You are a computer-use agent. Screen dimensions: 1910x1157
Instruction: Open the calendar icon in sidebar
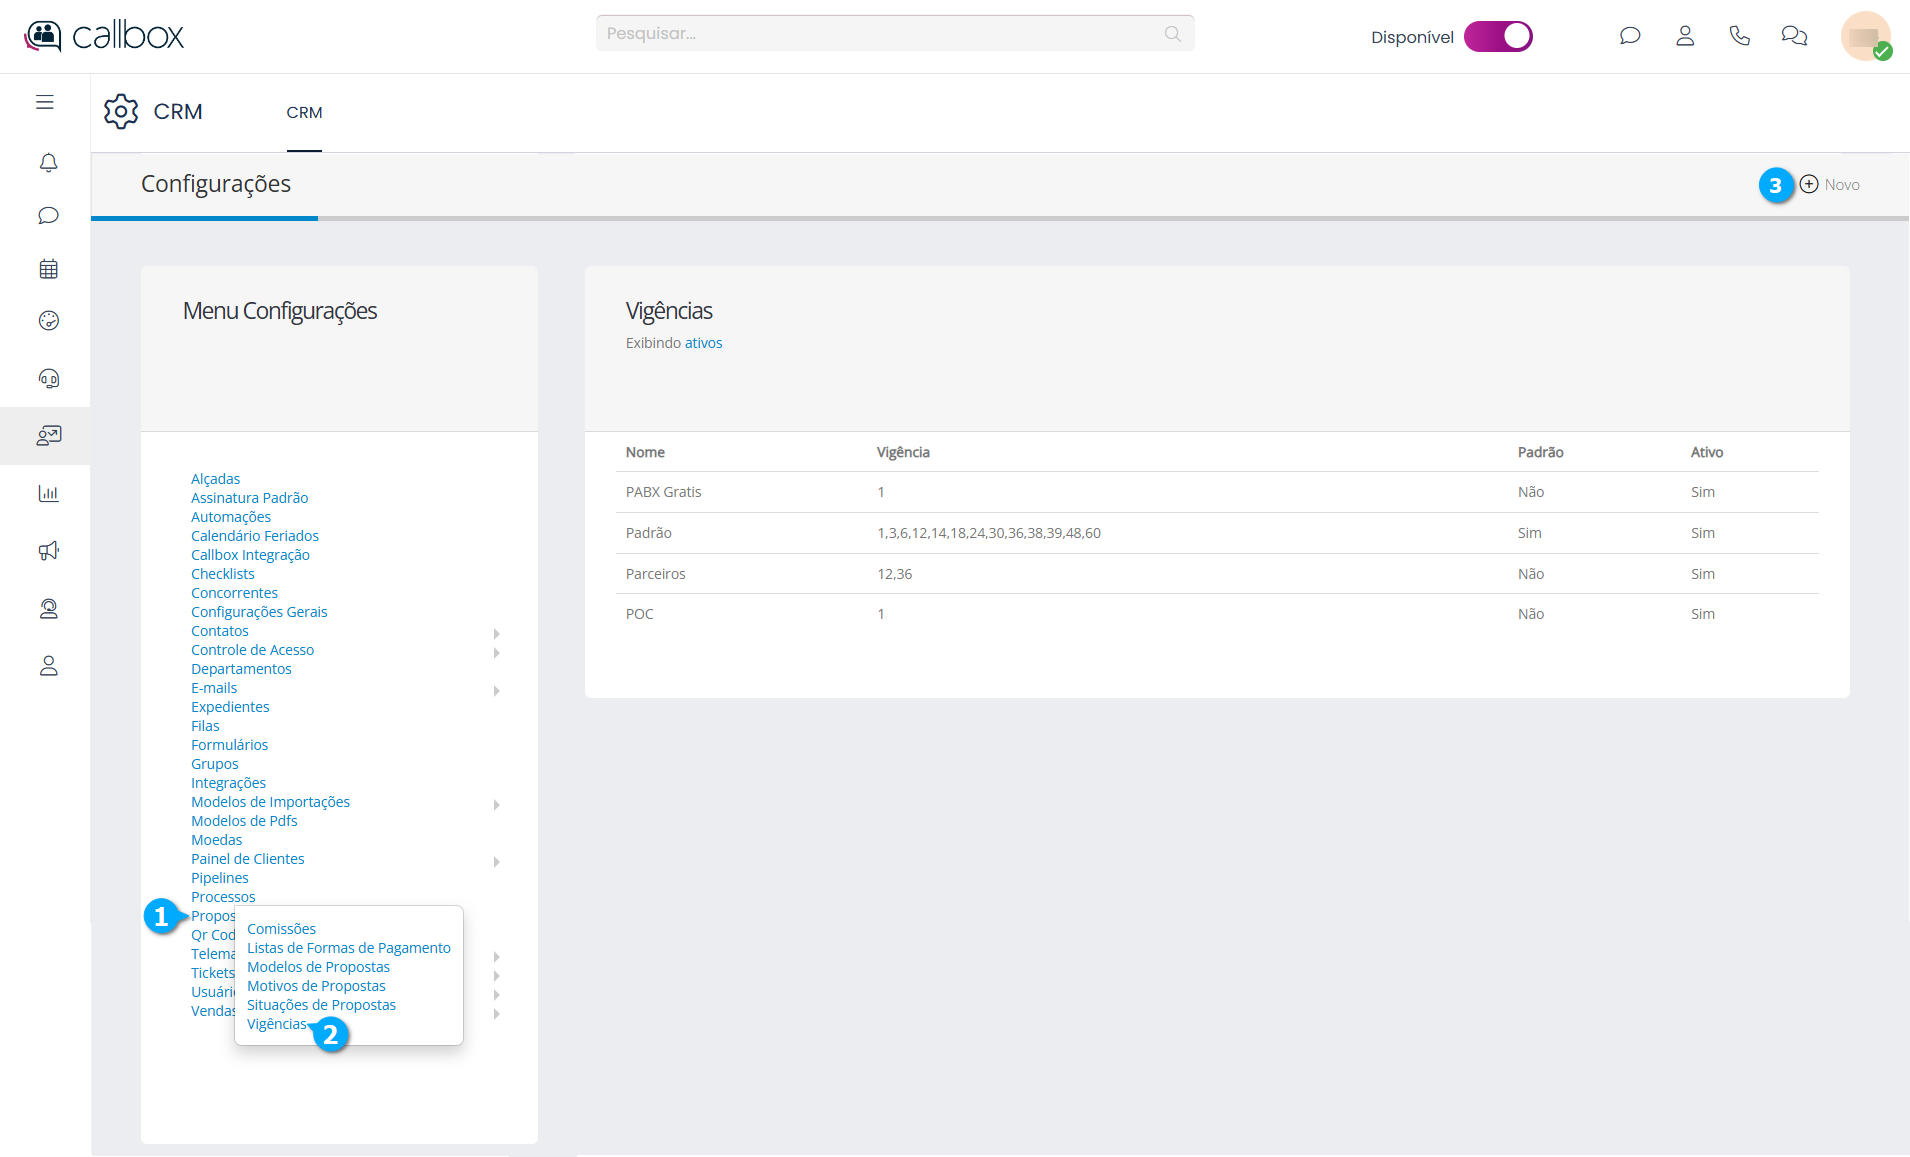tap(48, 269)
